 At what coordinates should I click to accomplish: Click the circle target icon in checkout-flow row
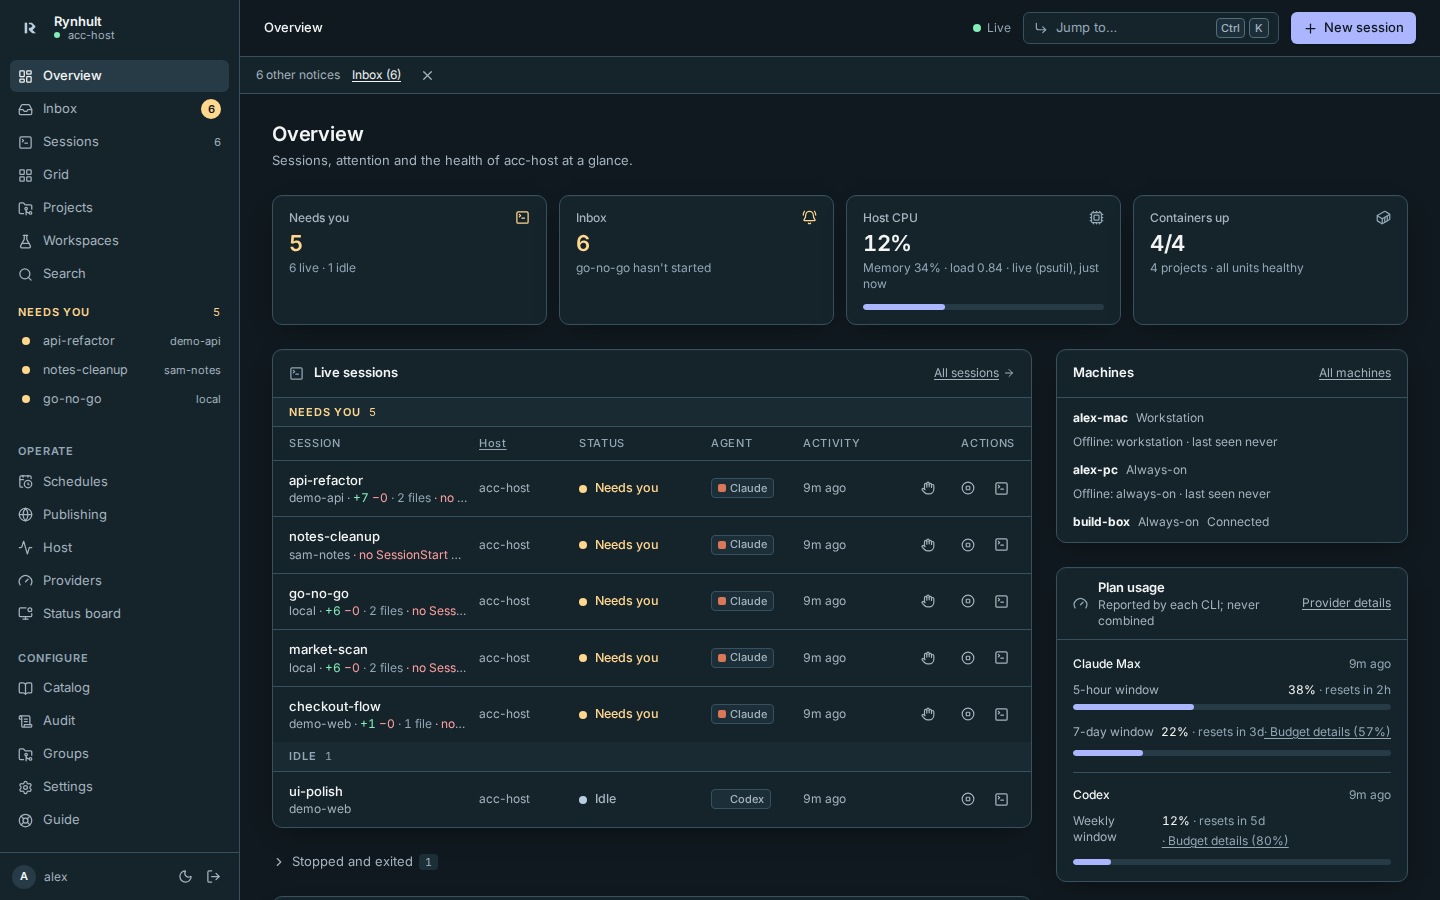pos(968,714)
